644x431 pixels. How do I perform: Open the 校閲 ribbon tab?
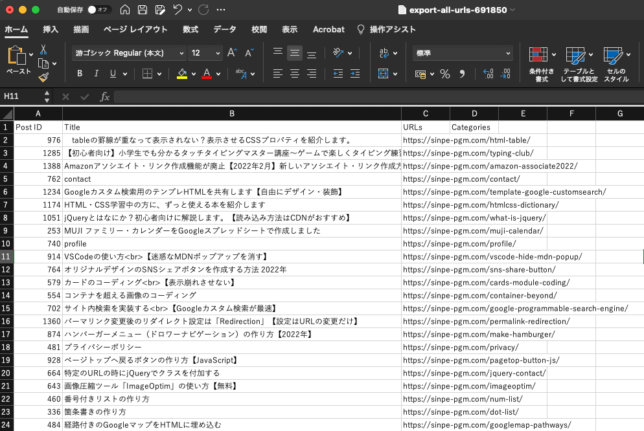click(x=259, y=29)
